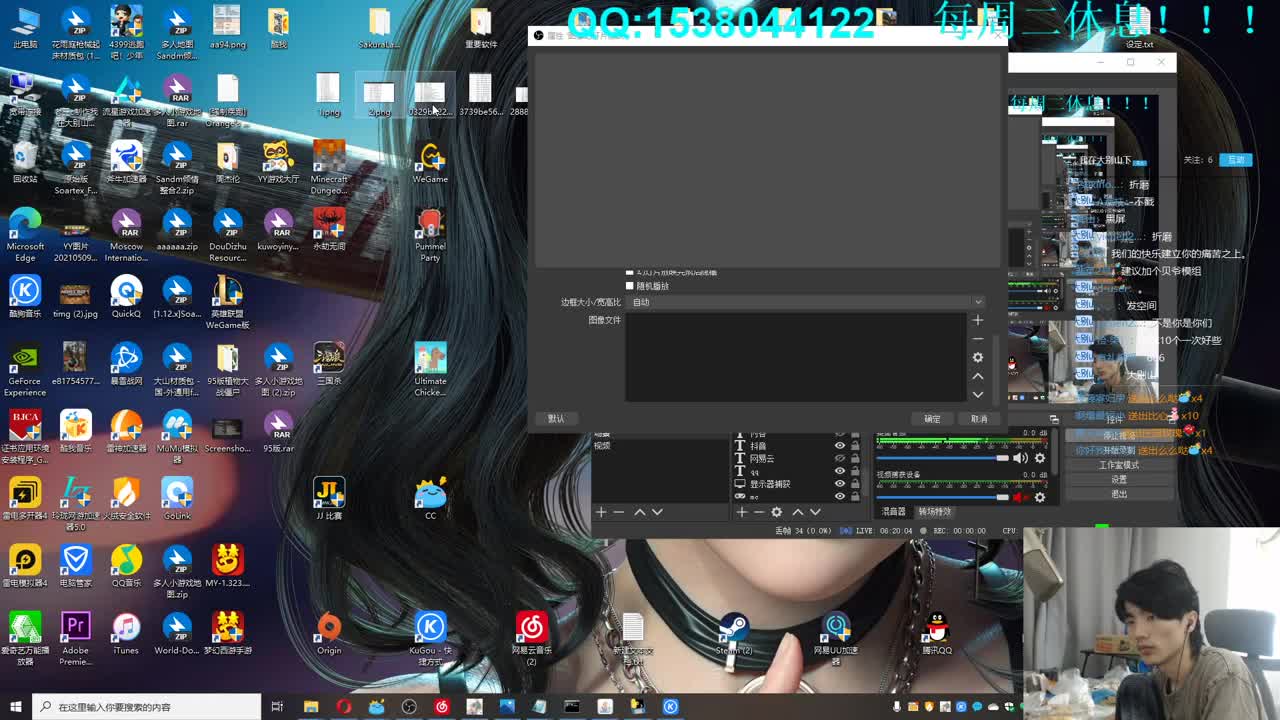
Task: Click the blue 互动 button
Action: point(1237,160)
